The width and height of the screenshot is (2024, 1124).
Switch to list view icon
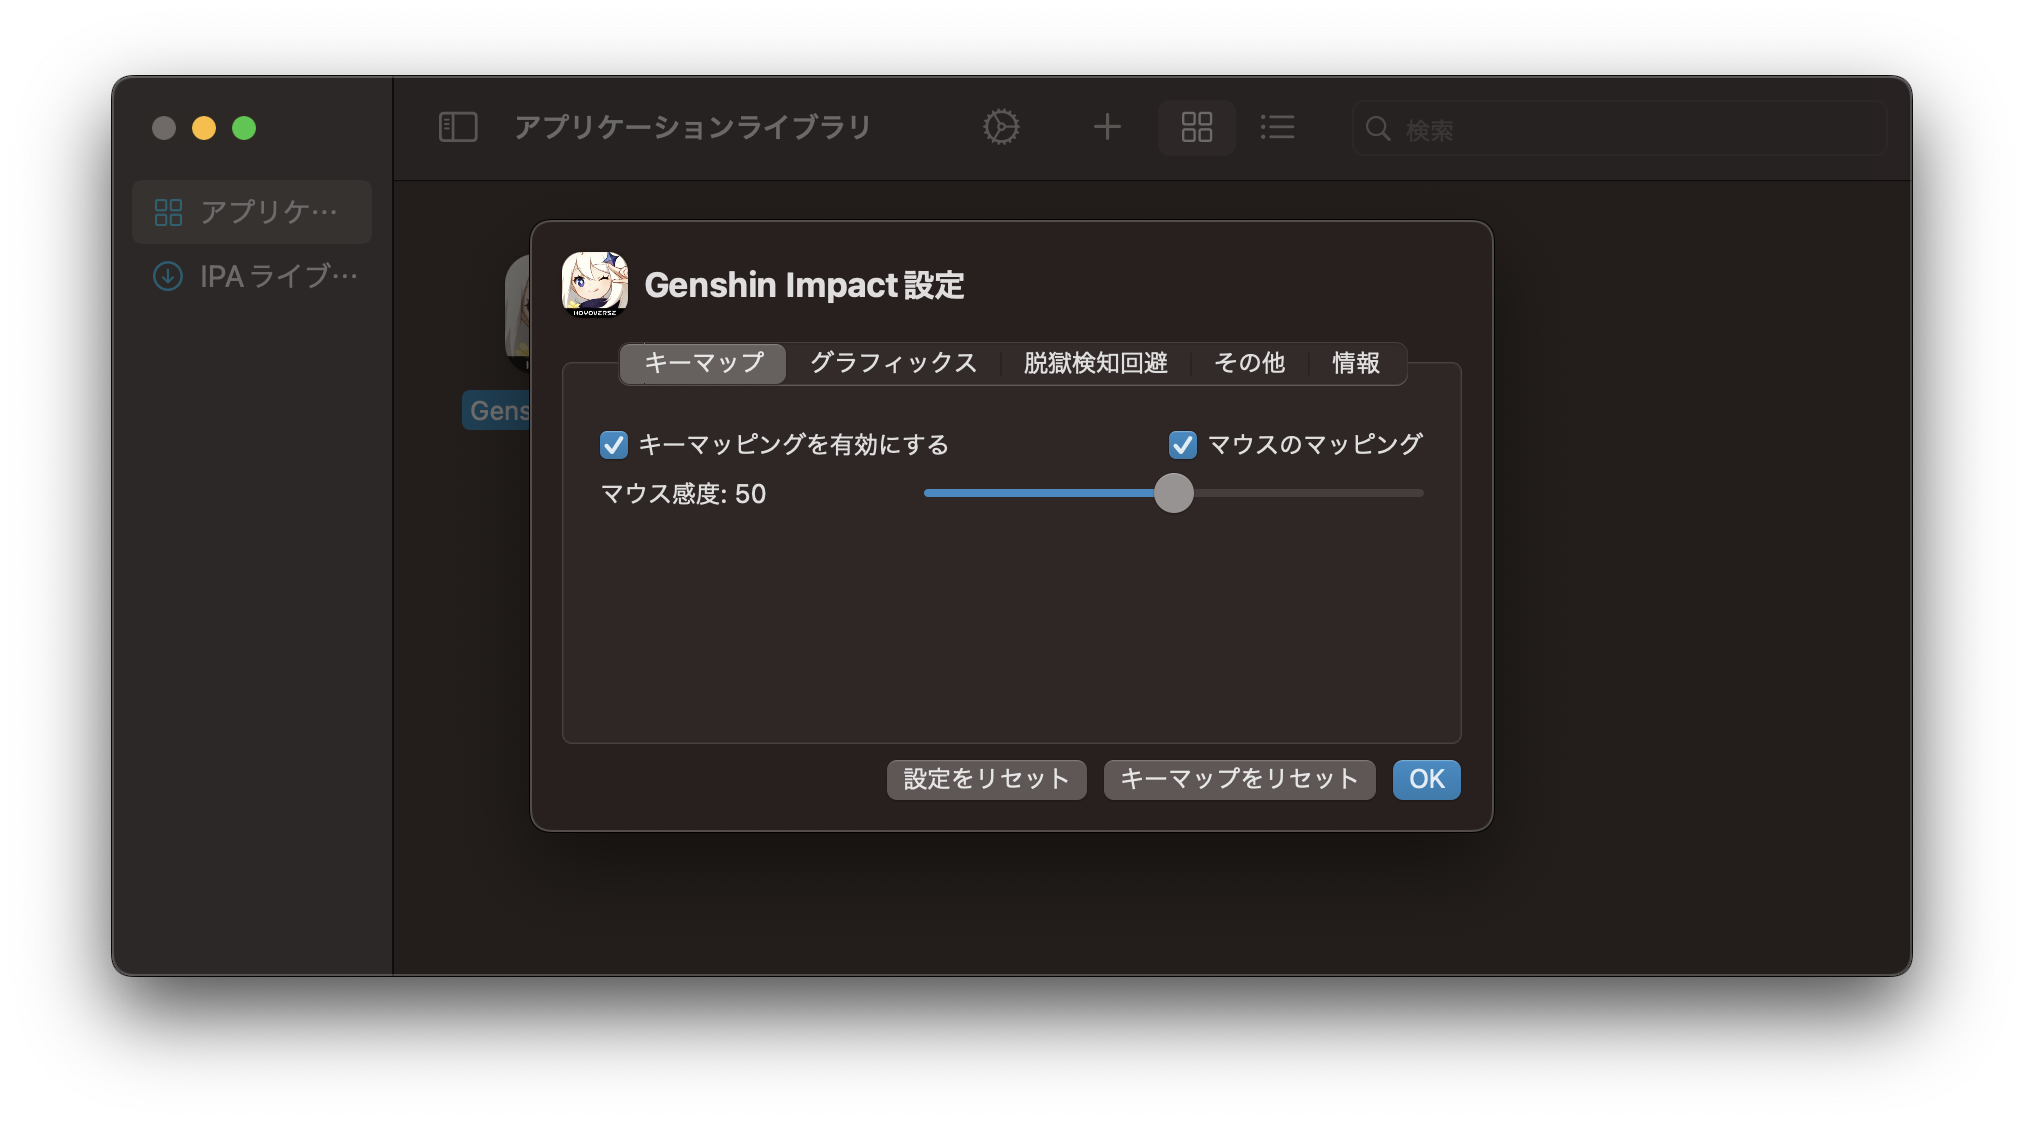click(1277, 127)
